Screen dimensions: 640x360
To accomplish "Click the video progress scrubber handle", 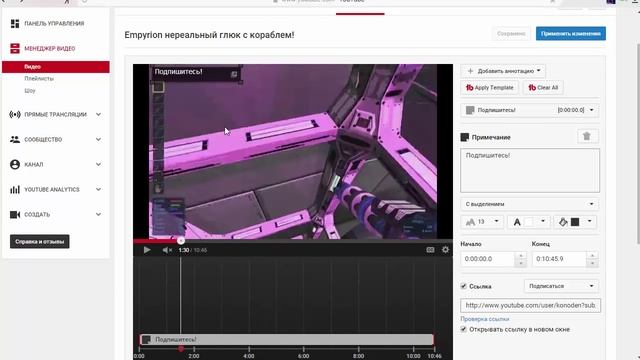I will pyautogui.click(x=181, y=241).
